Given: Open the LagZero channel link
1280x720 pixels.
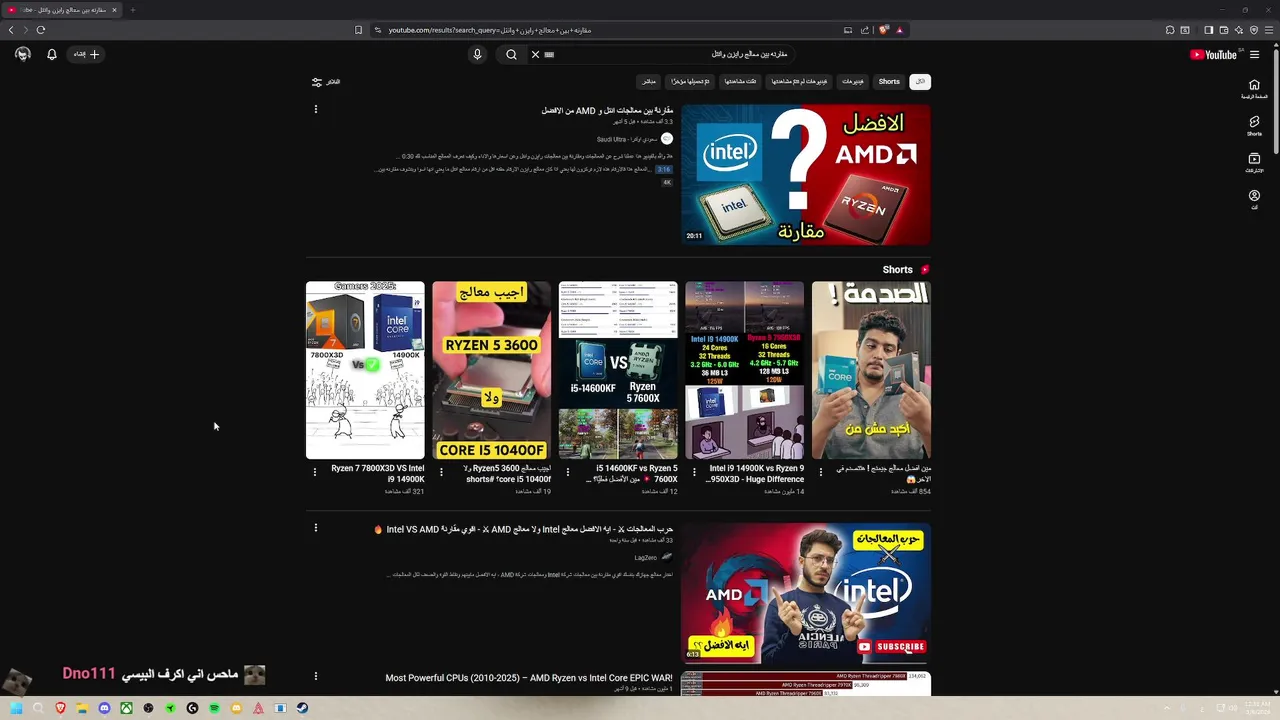Looking at the screenshot, I should (645, 557).
